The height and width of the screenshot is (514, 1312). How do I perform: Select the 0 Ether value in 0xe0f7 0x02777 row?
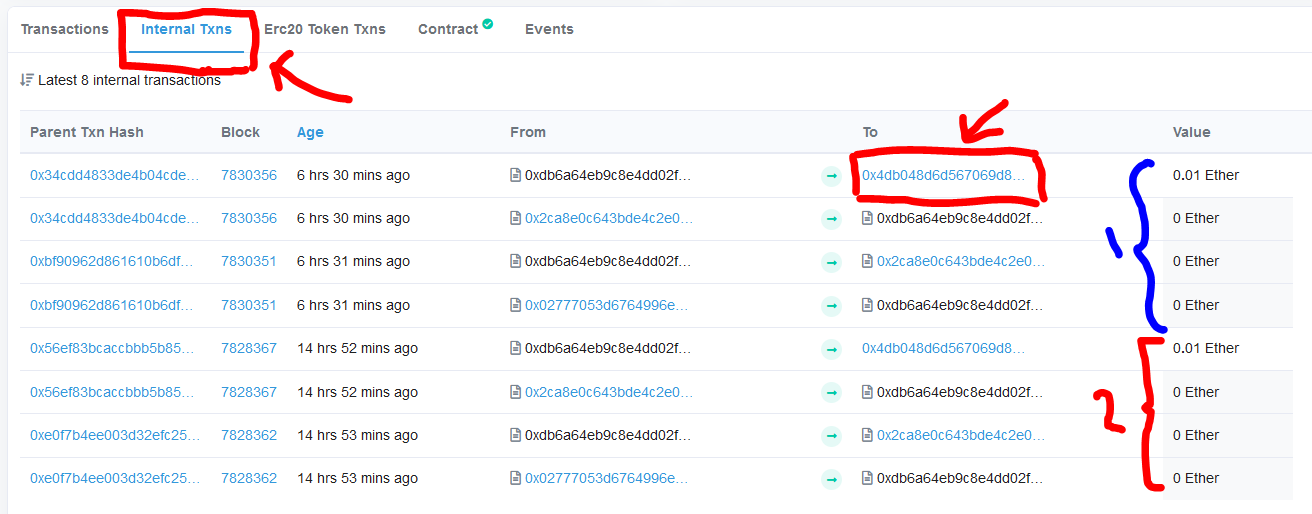[x=1196, y=478]
